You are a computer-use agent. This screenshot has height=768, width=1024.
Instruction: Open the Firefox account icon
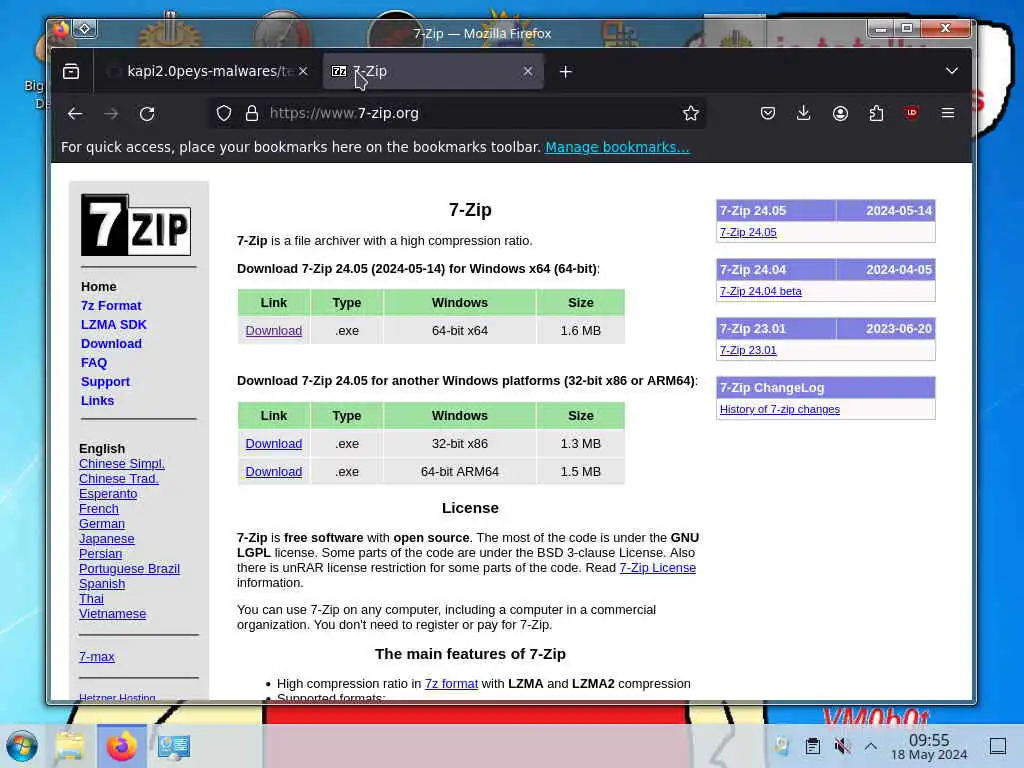pos(840,114)
